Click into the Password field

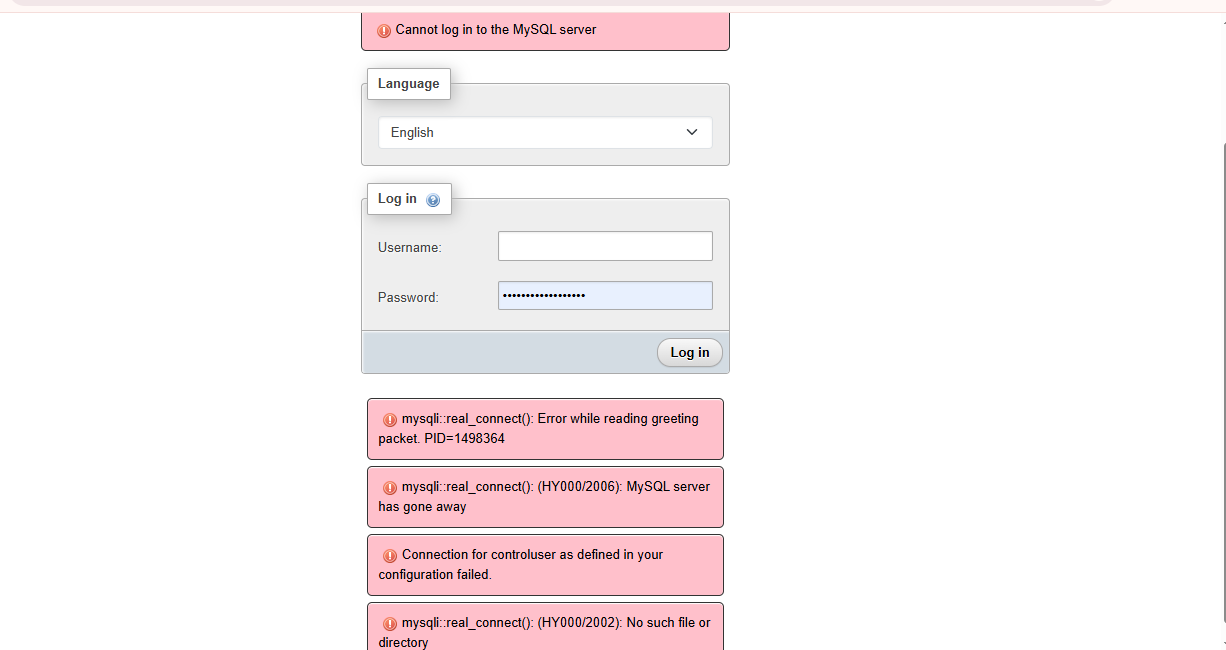pyautogui.click(x=605, y=296)
